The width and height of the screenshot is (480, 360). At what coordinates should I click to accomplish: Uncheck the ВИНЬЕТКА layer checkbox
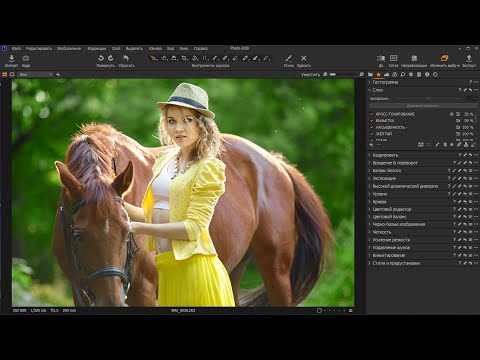pyautogui.click(x=372, y=121)
